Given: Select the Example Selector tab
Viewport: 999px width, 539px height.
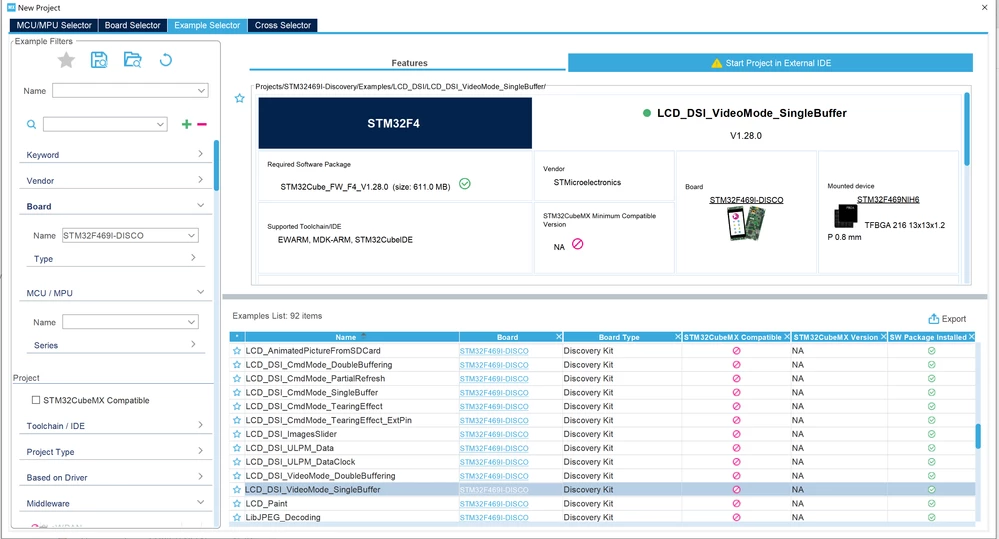Looking at the screenshot, I should 207,25.
